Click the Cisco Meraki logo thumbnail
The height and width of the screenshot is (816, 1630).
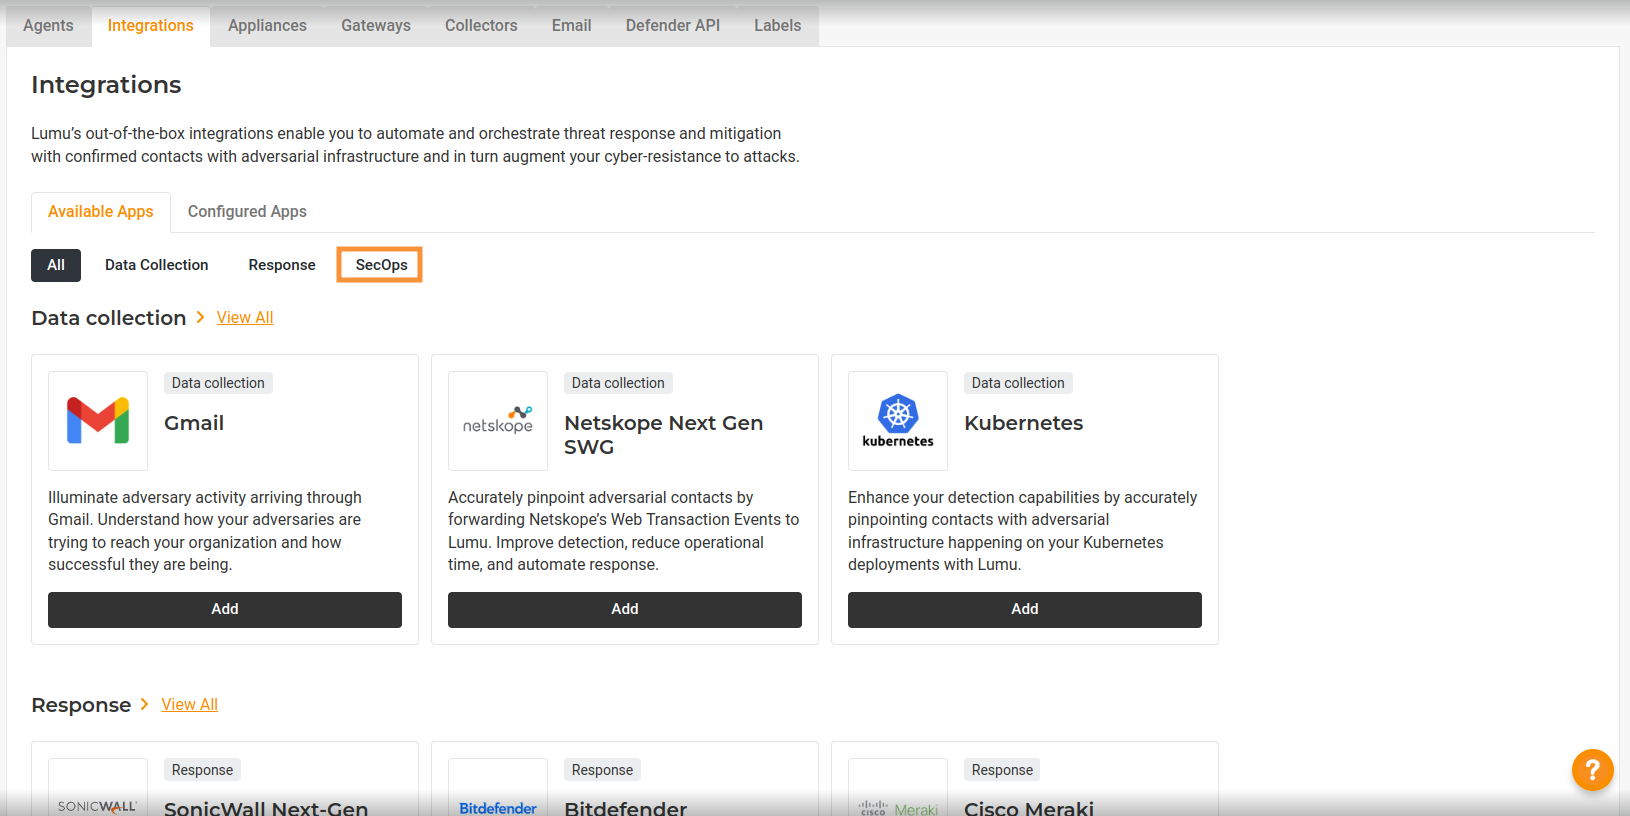[898, 797]
